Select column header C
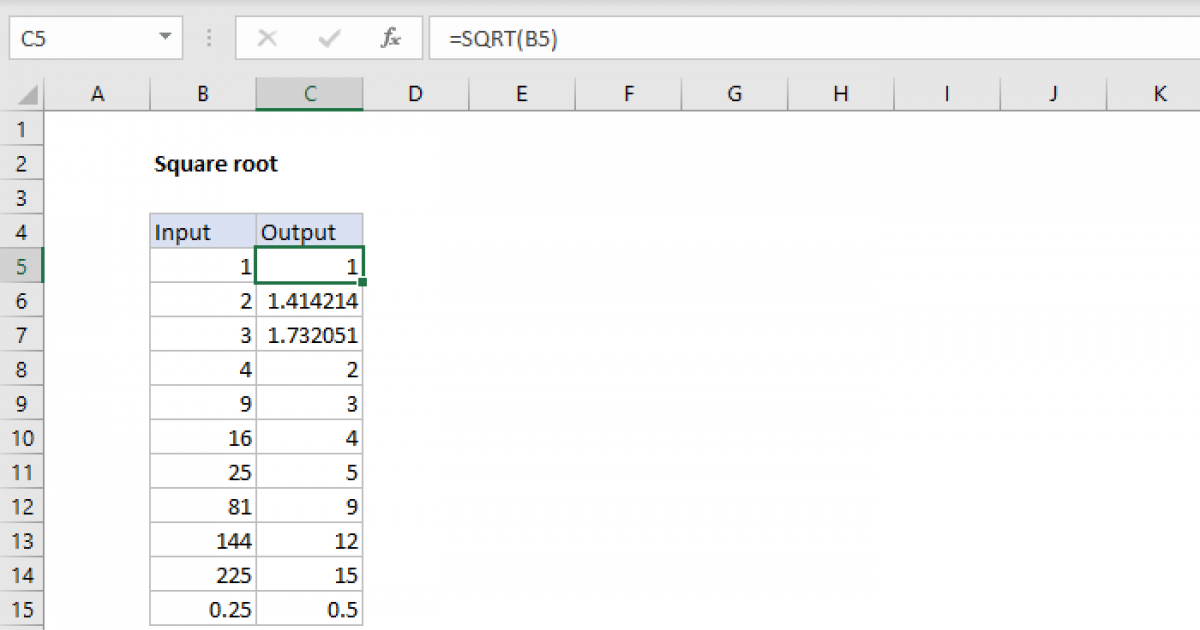Image resolution: width=1200 pixels, height=630 pixels. pyautogui.click(x=310, y=93)
